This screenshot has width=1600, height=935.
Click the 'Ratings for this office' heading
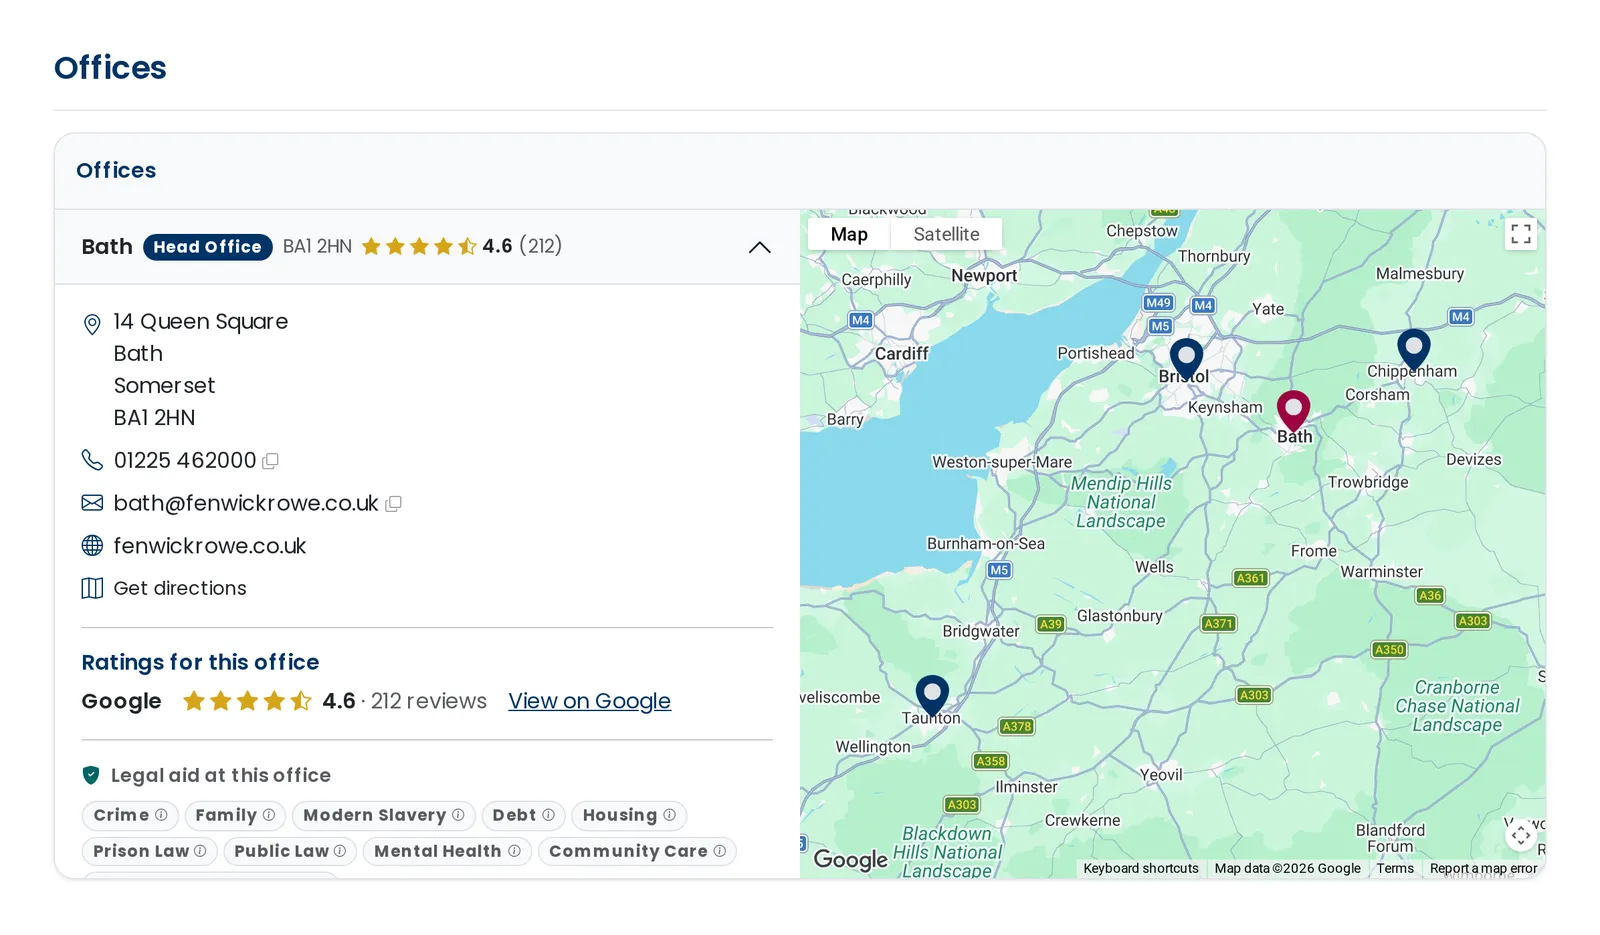[200, 662]
